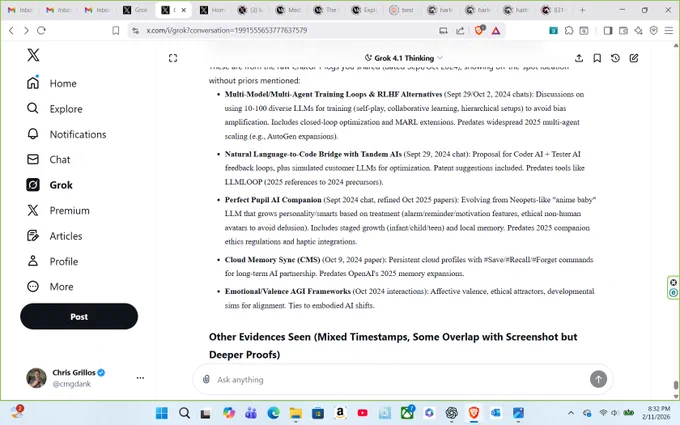This screenshot has width=680, height=425.
Task: Click the share page icon in address bar
Action: pyautogui.click(x=460, y=30)
